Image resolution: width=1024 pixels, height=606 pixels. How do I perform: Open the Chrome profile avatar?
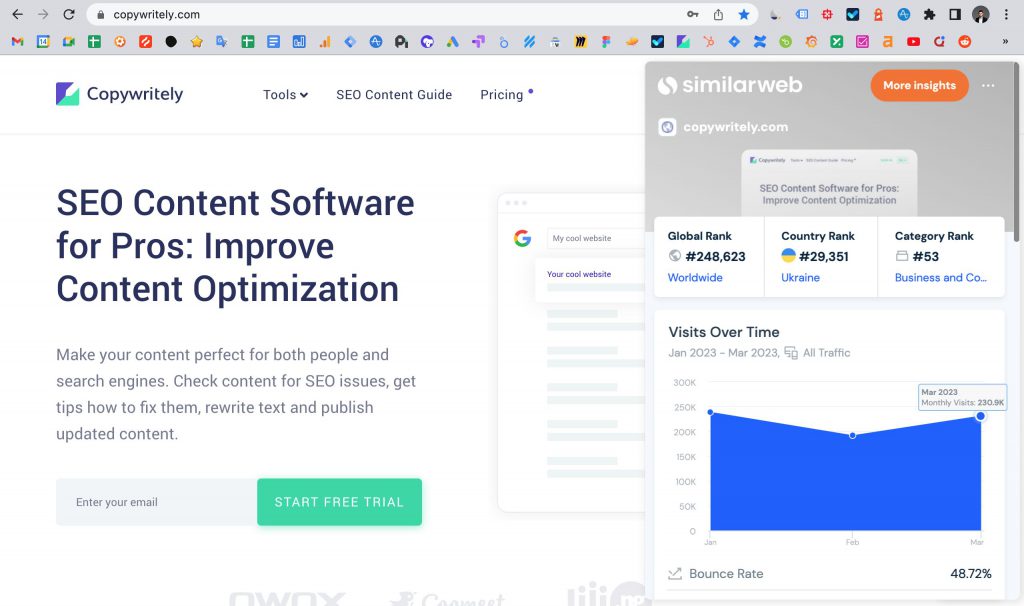pyautogui.click(x=980, y=14)
